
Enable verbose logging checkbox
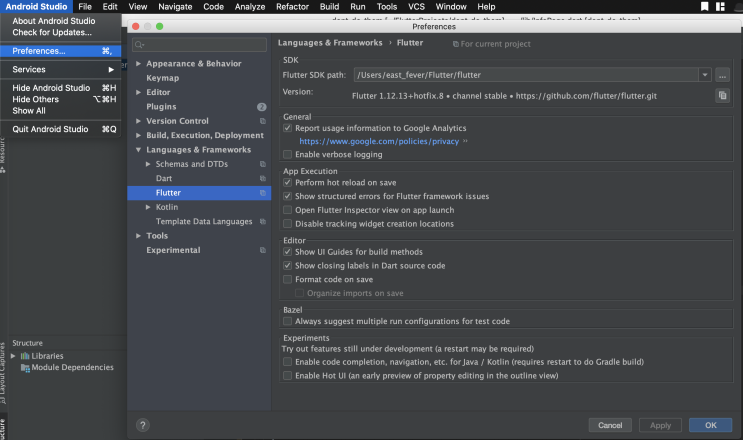pos(287,154)
